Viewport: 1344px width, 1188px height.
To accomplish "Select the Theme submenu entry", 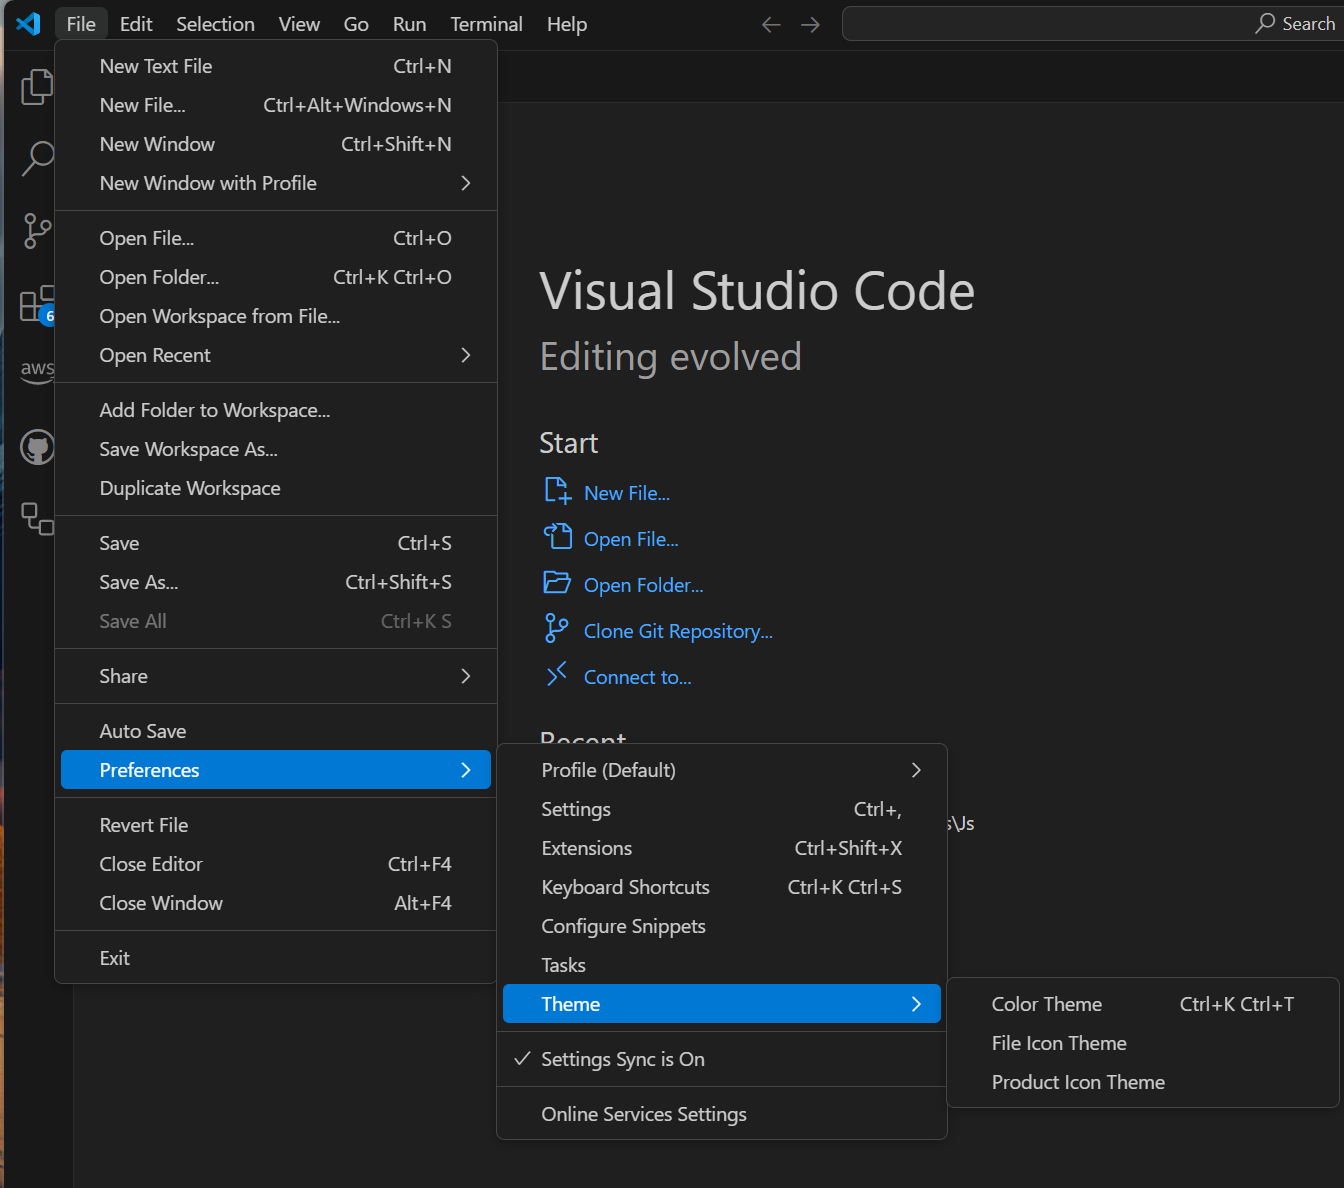I will click(x=570, y=1004).
